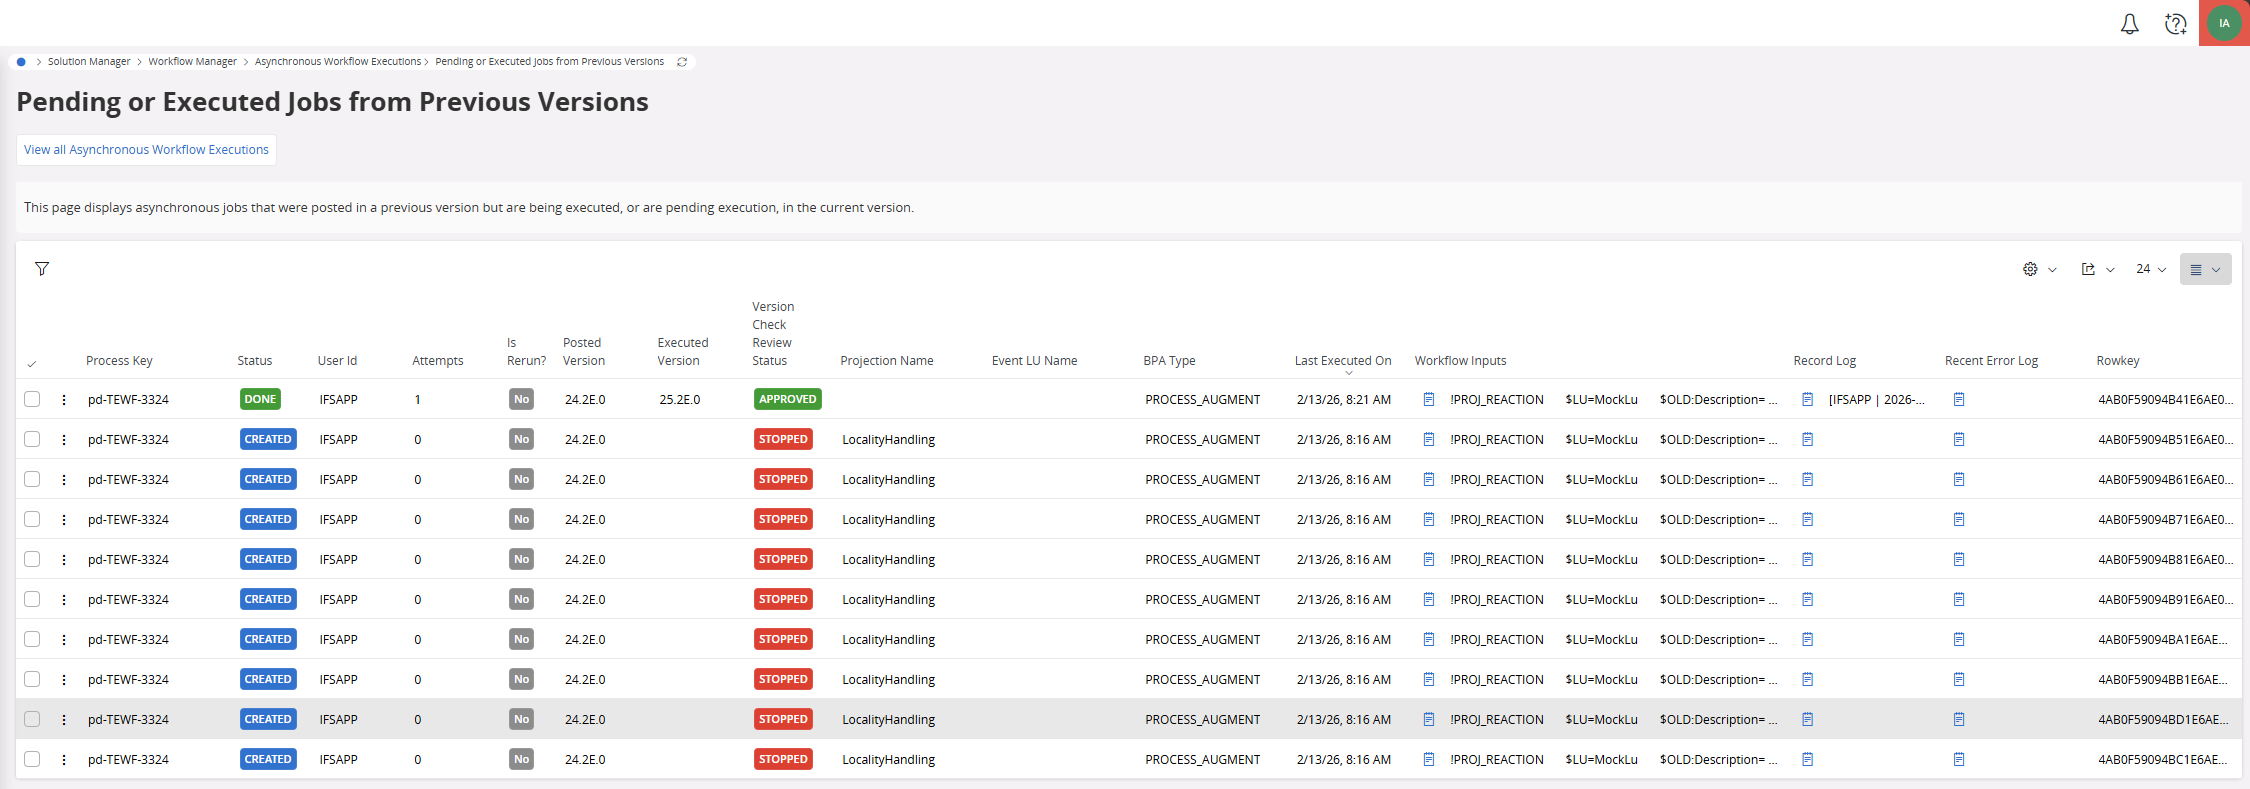View Recent Error Log icon for rowkey 4AB0F59094B71
Image resolution: width=2250 pixels, height=789 pixels.
pyautogui.click(x=1959, y=519)
